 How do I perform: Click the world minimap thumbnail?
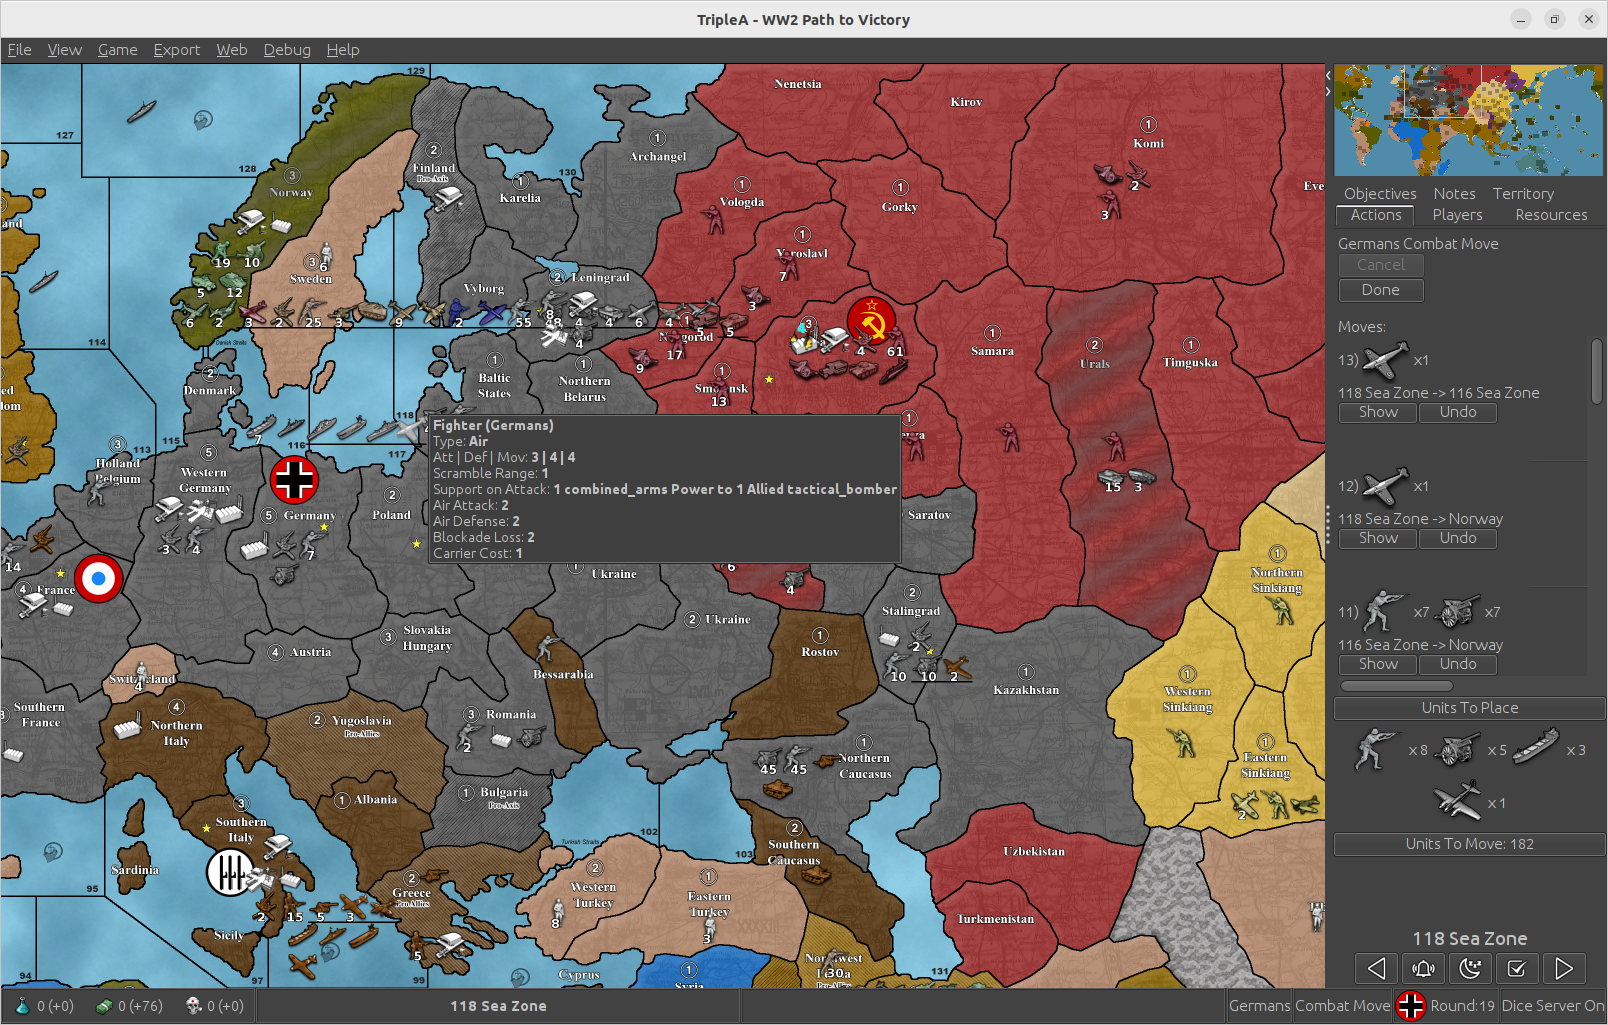tap(1468, 120)
